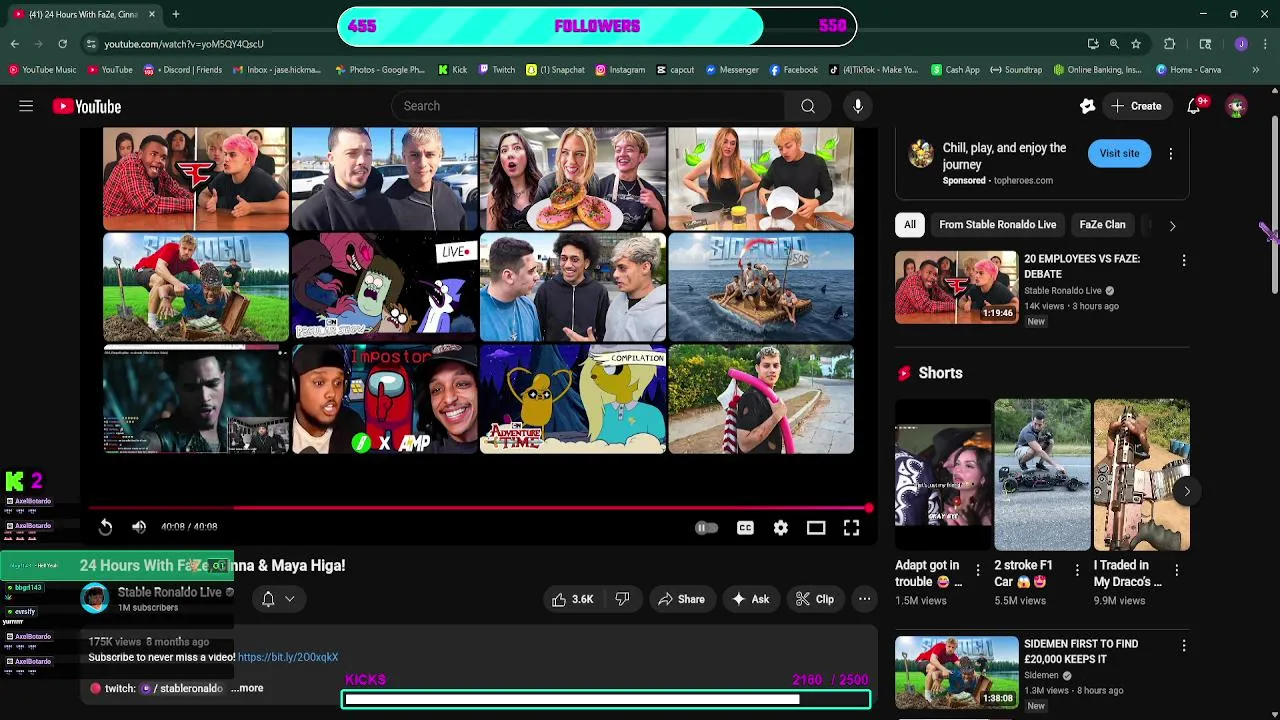Click the Create button
This screenshot has width=1280, height=720.
tap(1136, 106)
